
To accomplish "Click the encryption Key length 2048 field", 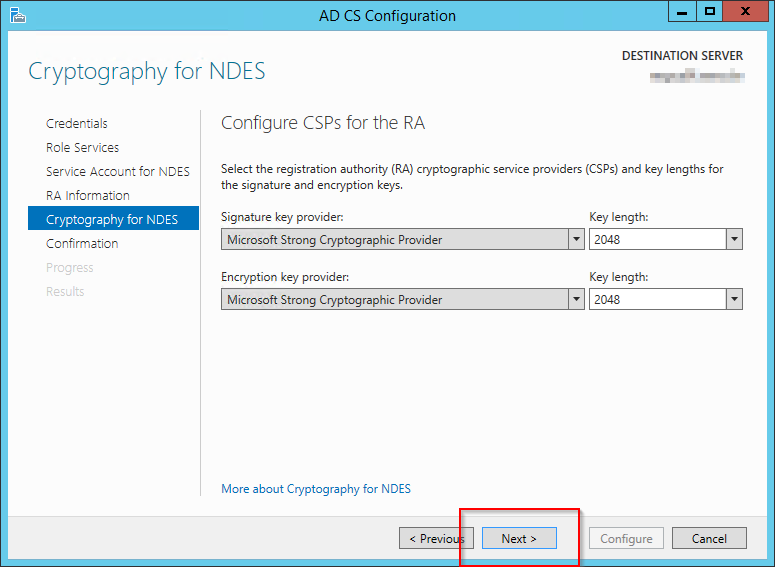I will [x=657, y=299].
